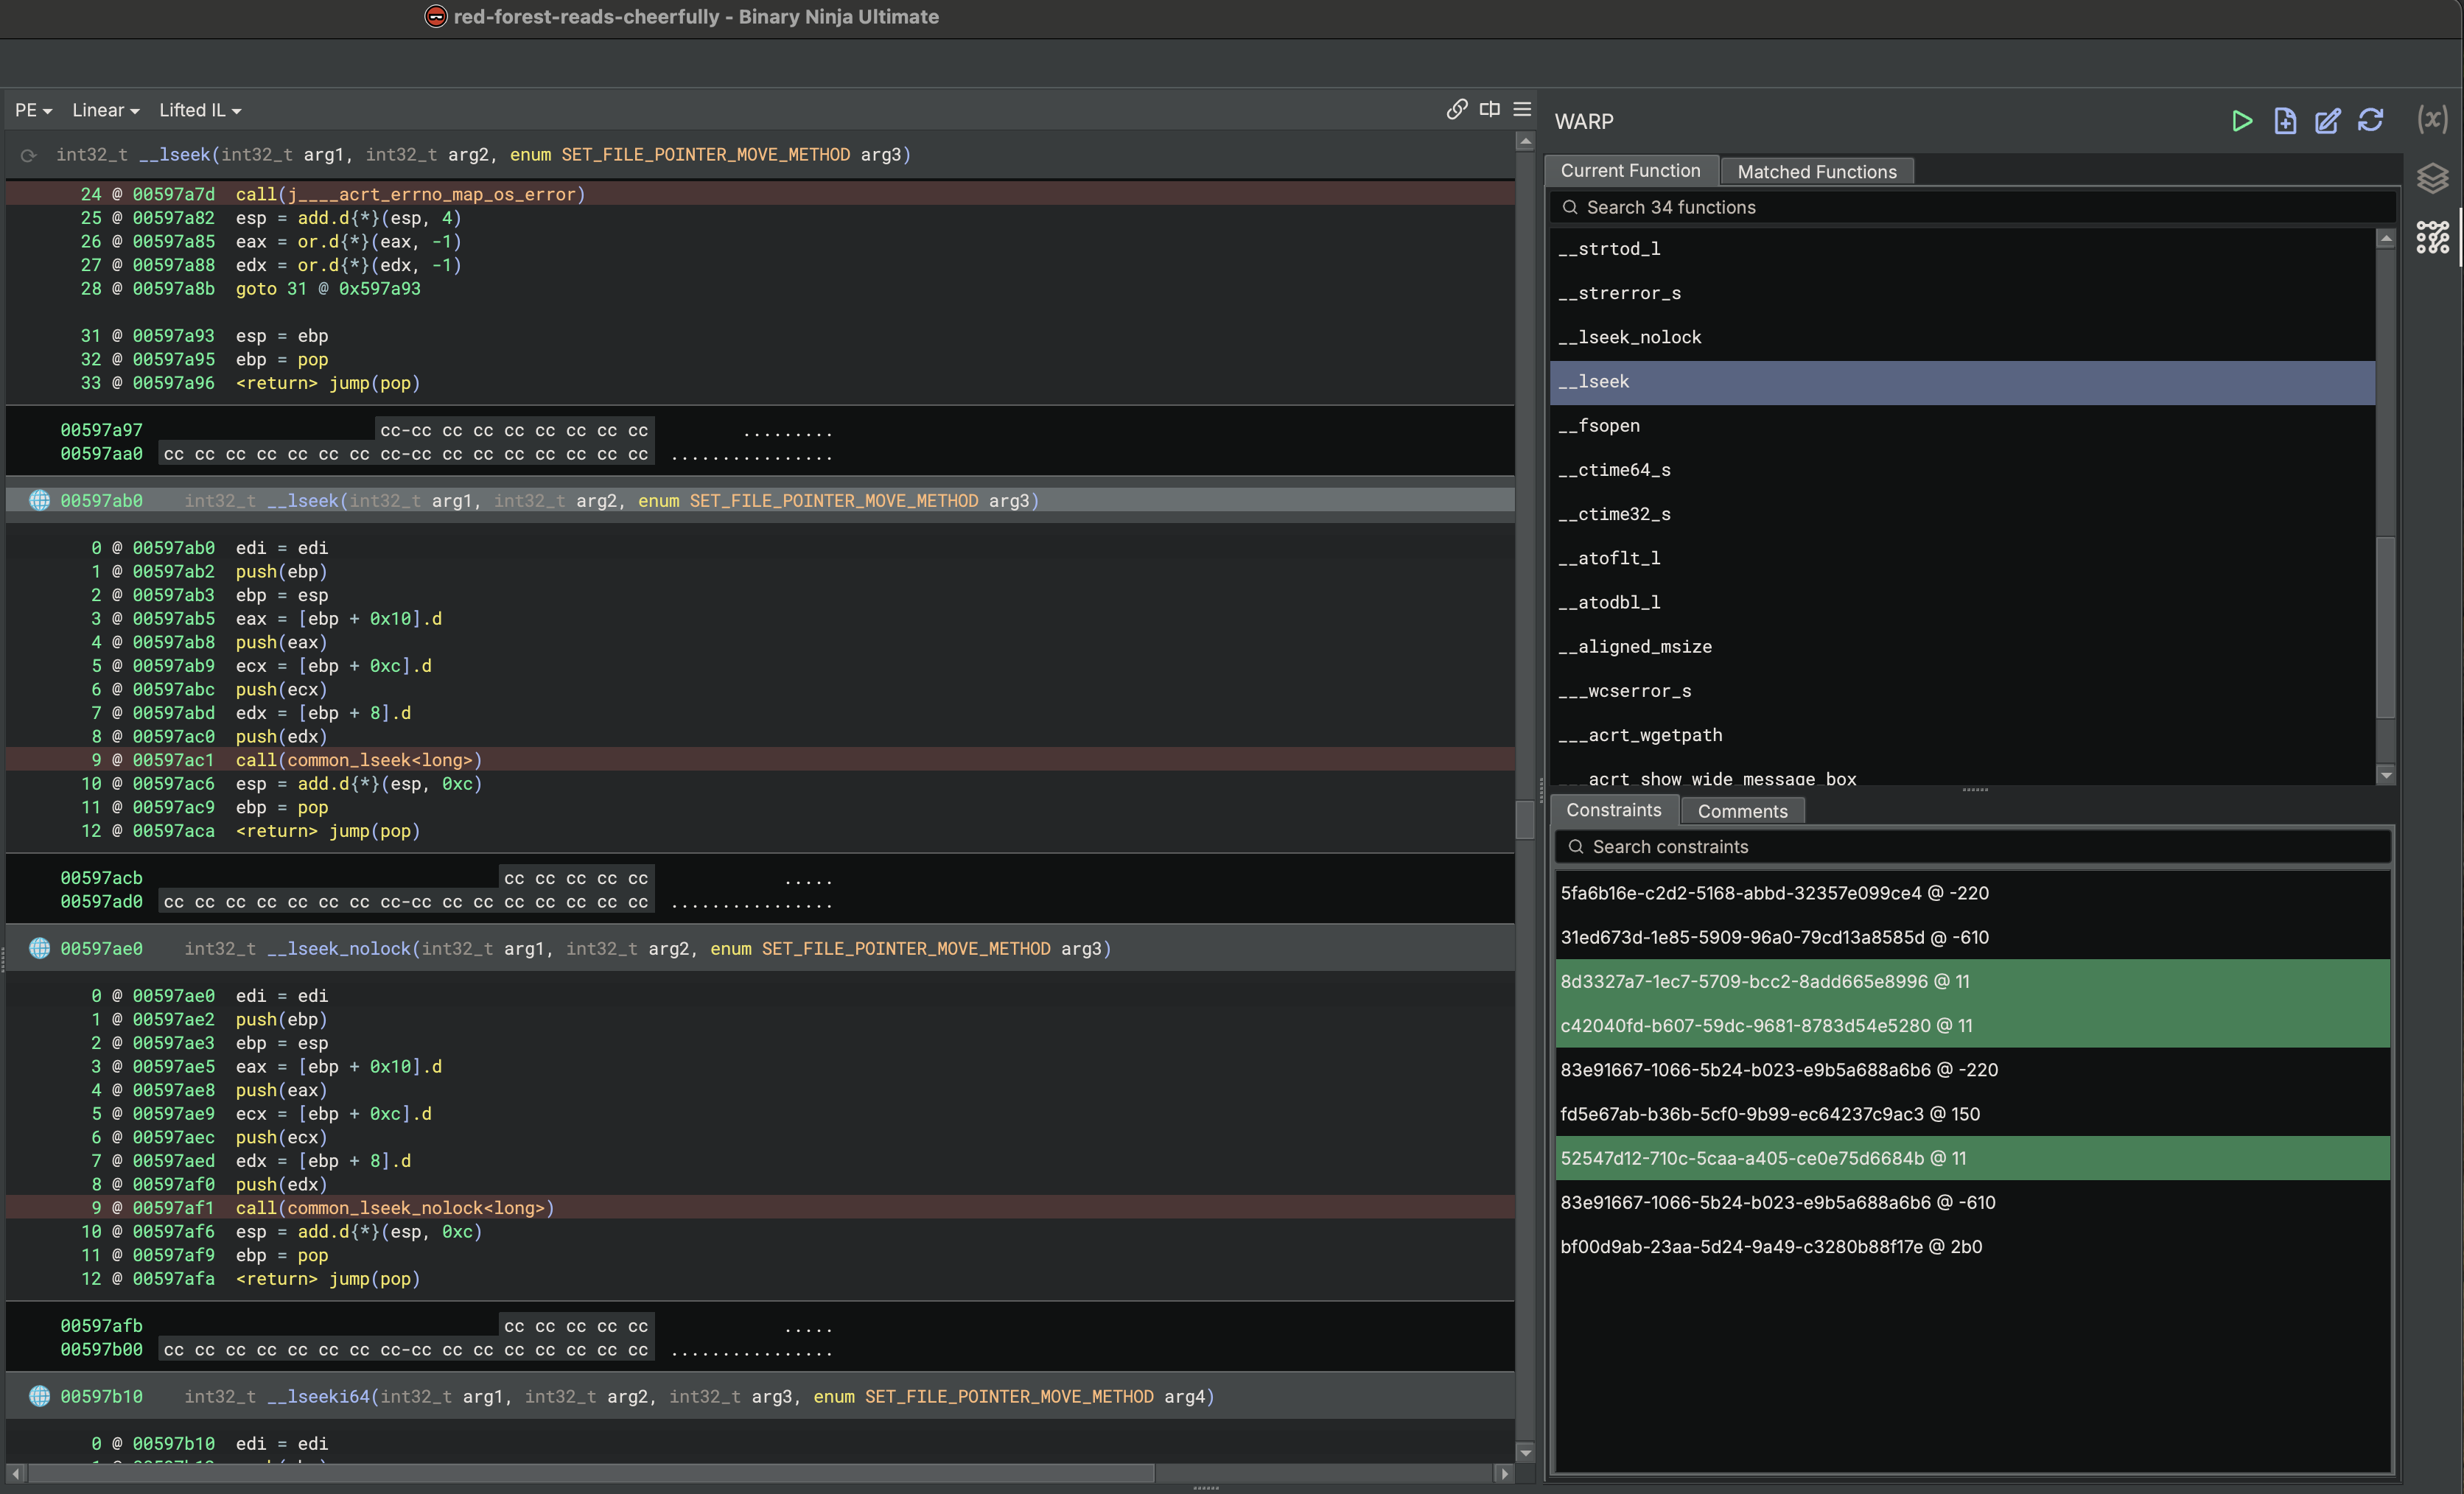Open the PE view type dropdown
2464x1494 pixels.
pos(33,110)
